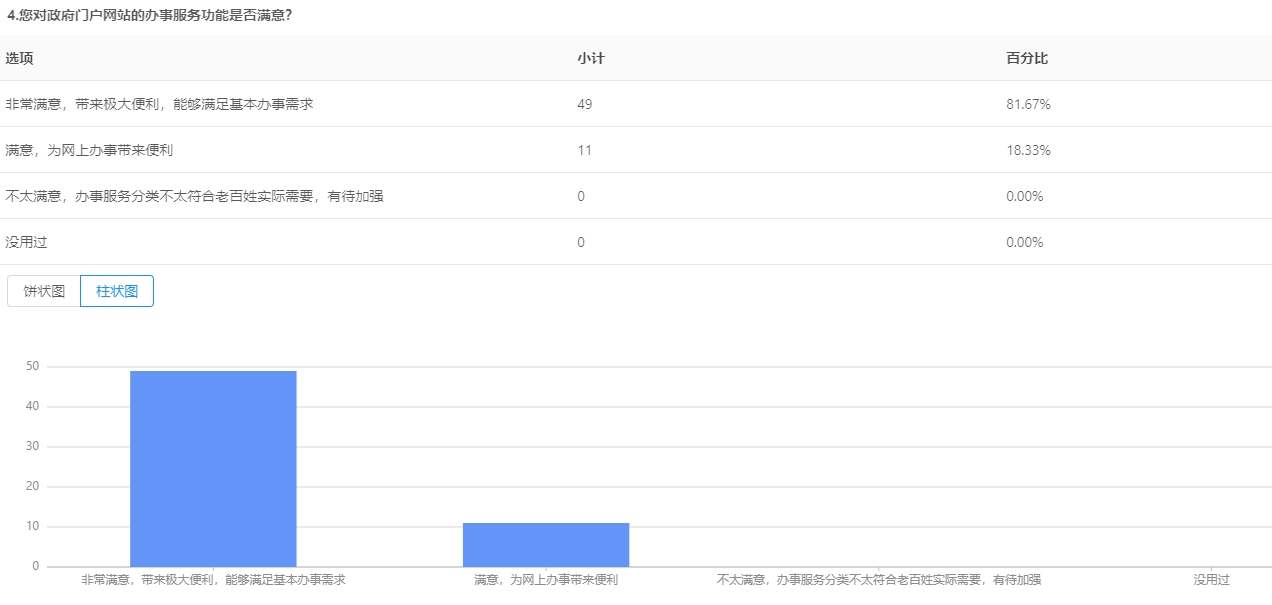Click the 81.67% percentage cell
The width and height of the screenshot is (1272, 605).
(x=1028, y=104)
